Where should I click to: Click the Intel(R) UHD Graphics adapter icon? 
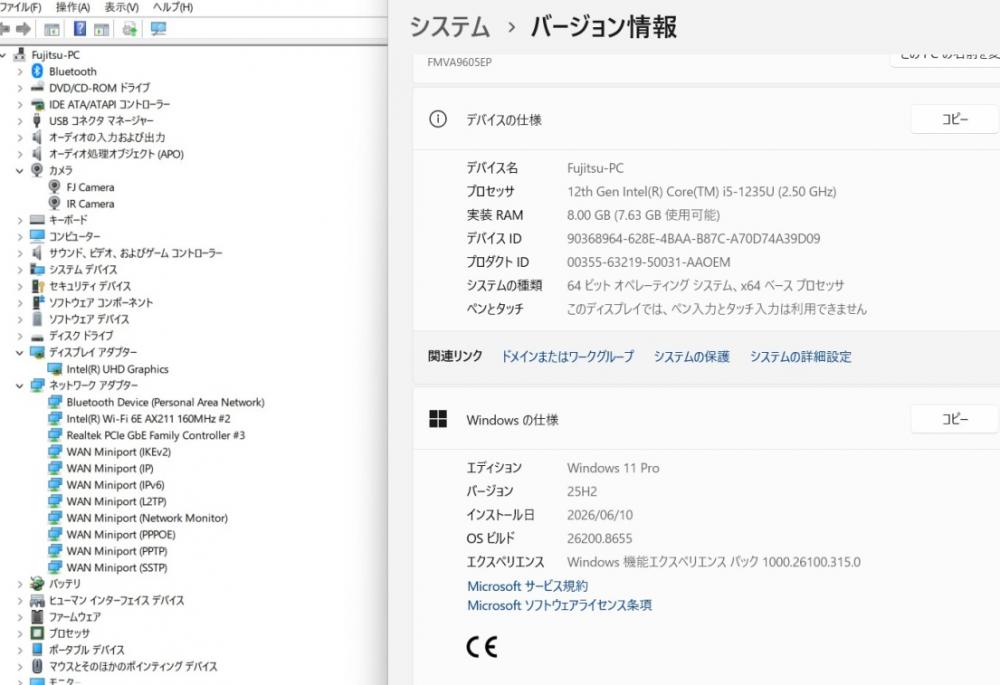[x=55, y=369]
